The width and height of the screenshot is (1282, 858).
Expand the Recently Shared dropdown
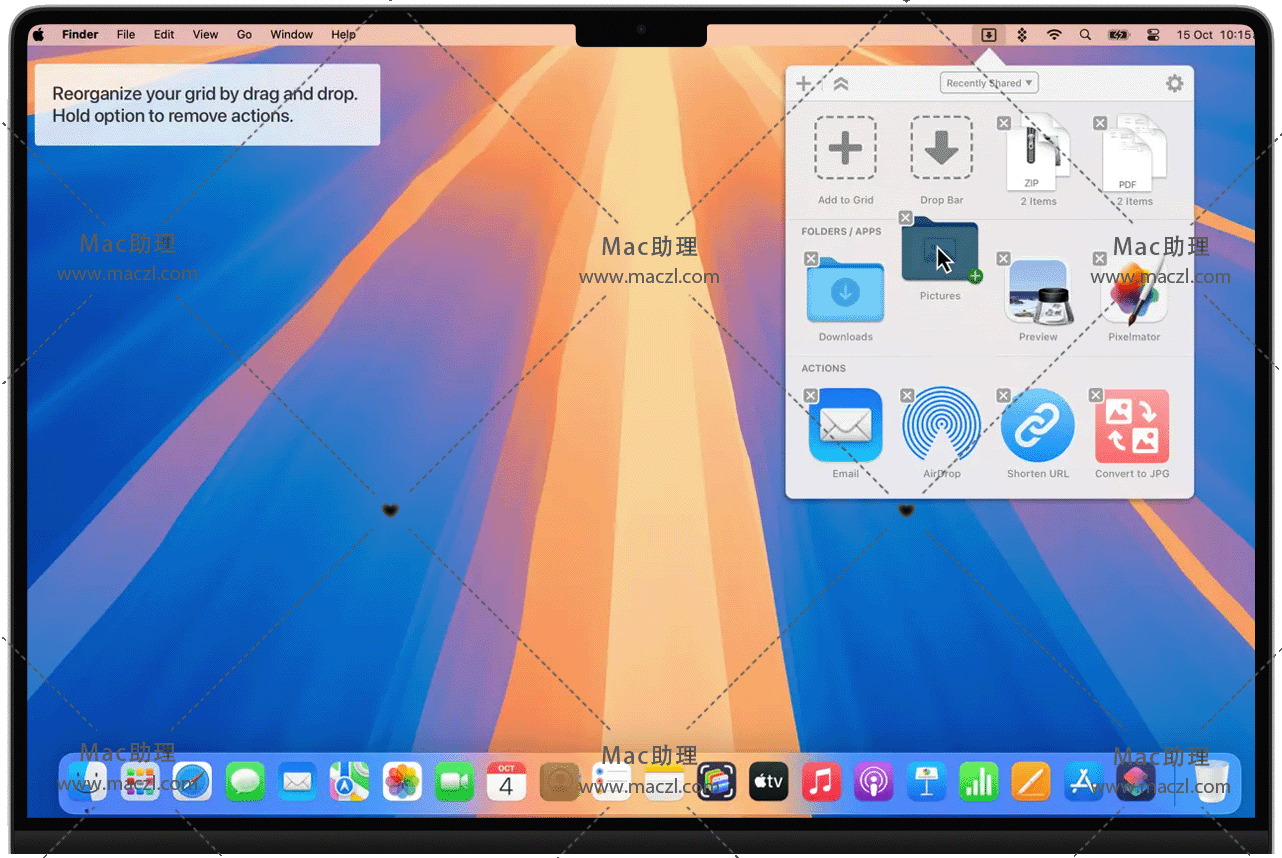point(989,83)
